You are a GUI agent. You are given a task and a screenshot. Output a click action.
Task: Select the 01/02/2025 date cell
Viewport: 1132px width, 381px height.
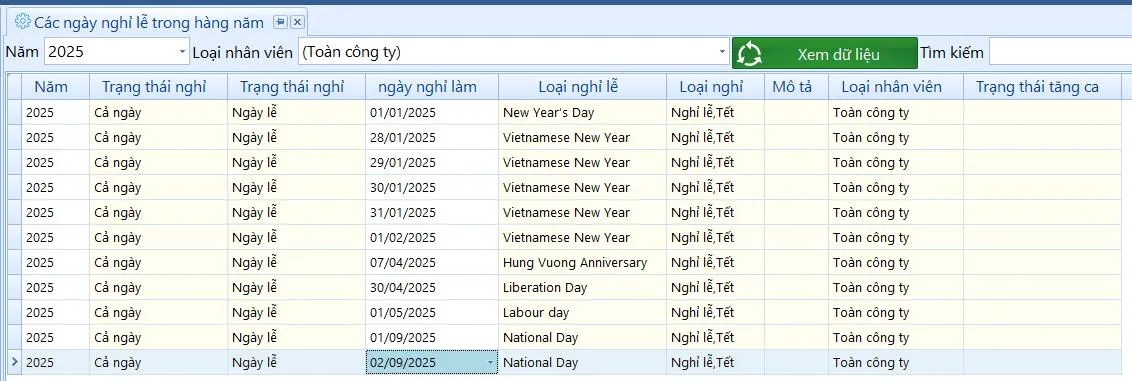432,237
